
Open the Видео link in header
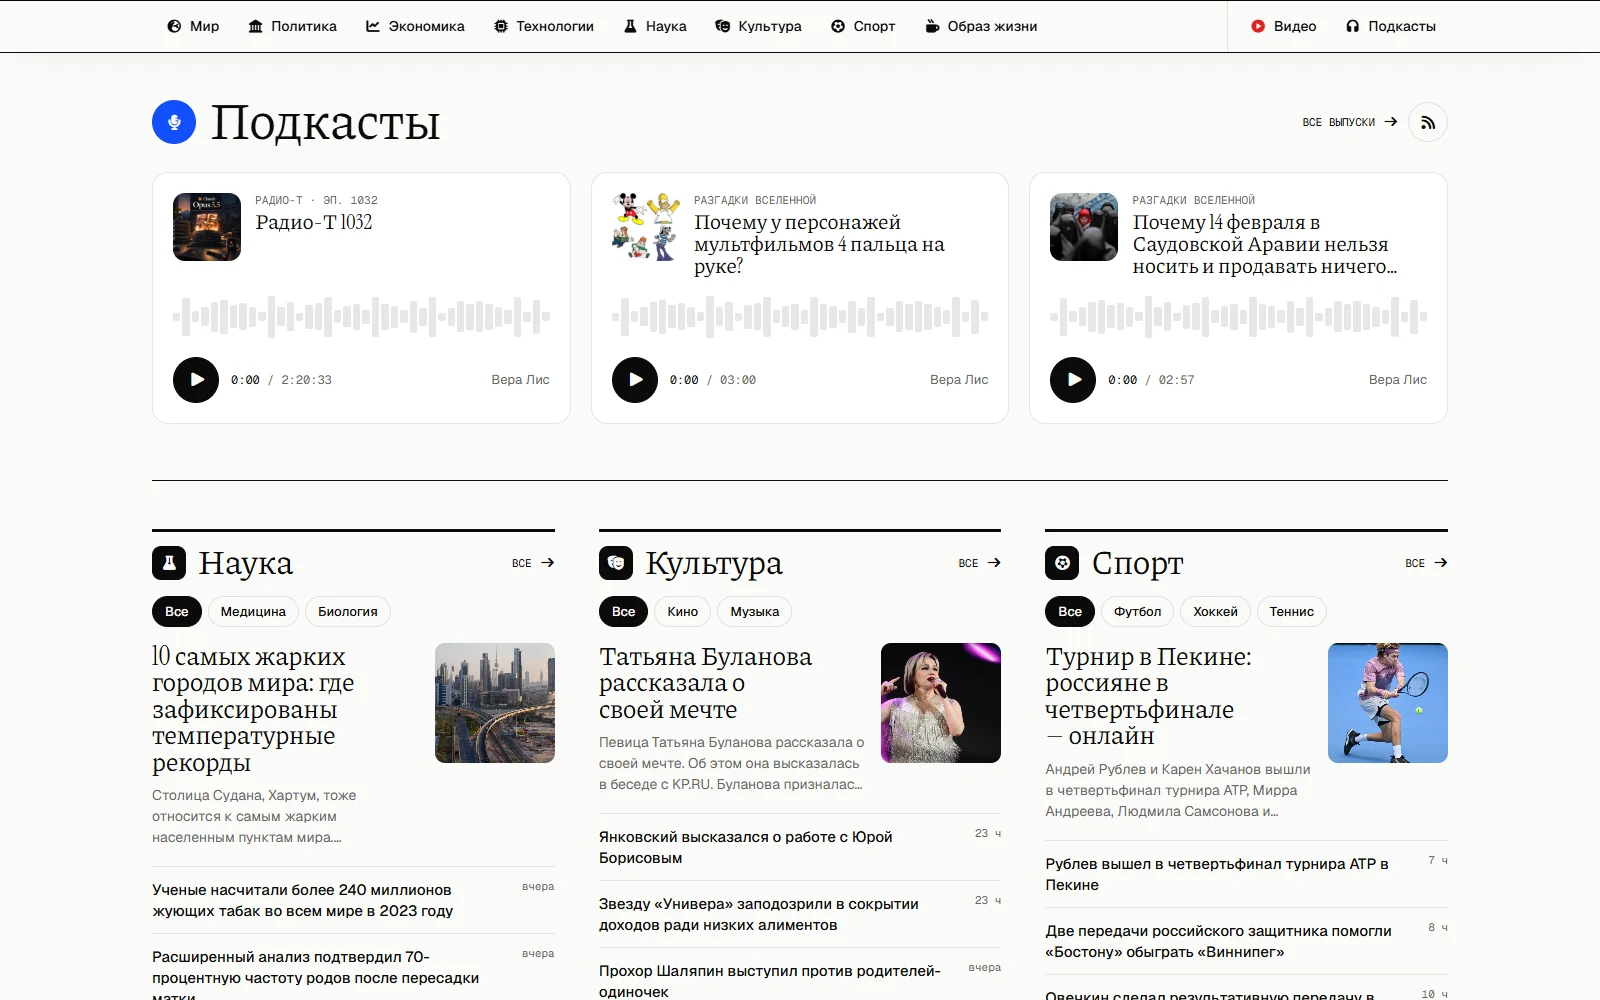[x=1283, y=26]
